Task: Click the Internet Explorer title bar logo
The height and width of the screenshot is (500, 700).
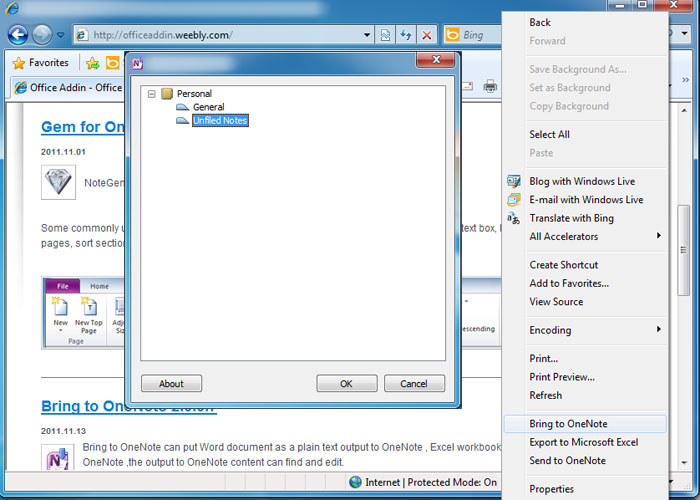Action: (12, 8)
